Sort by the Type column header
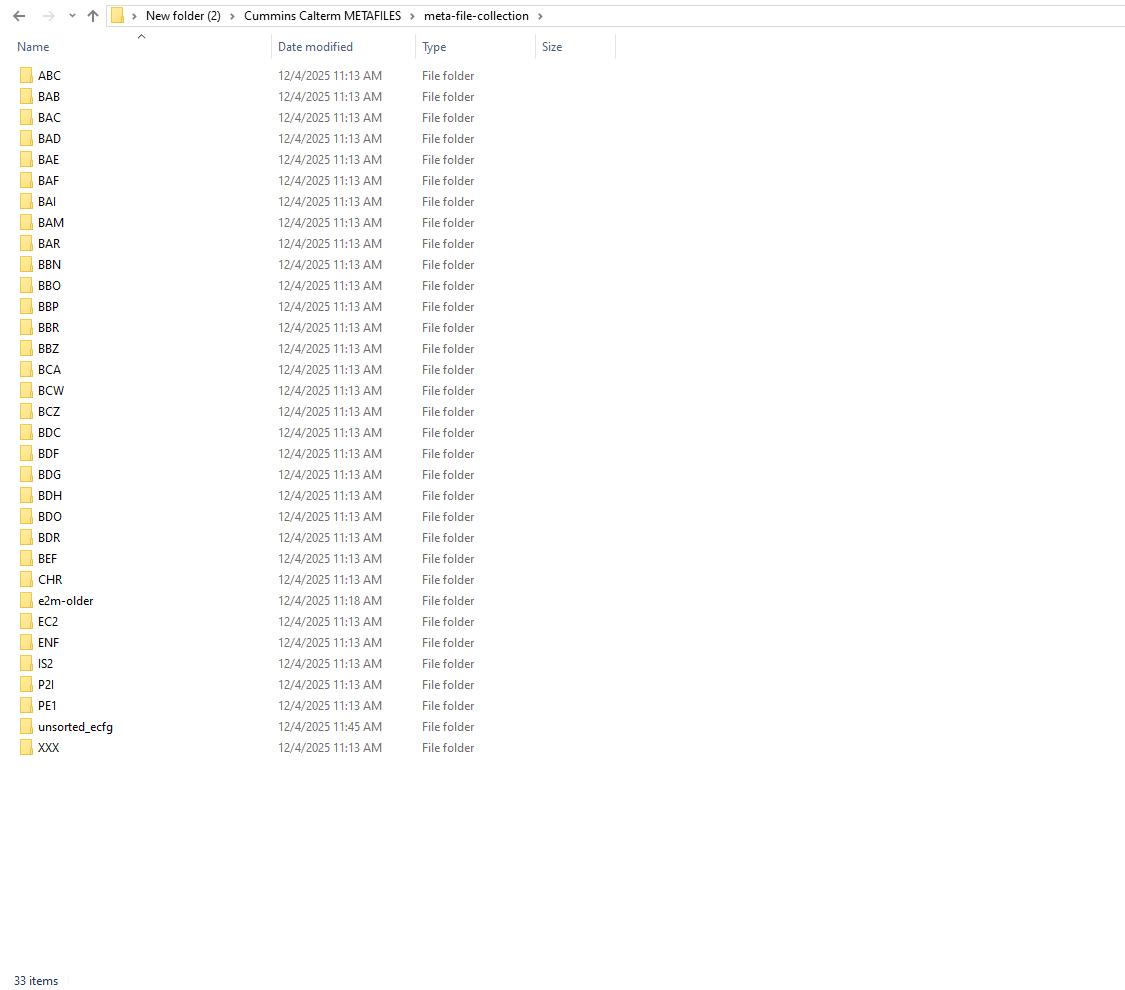The image size is (1125, 990). coord(434,47)
